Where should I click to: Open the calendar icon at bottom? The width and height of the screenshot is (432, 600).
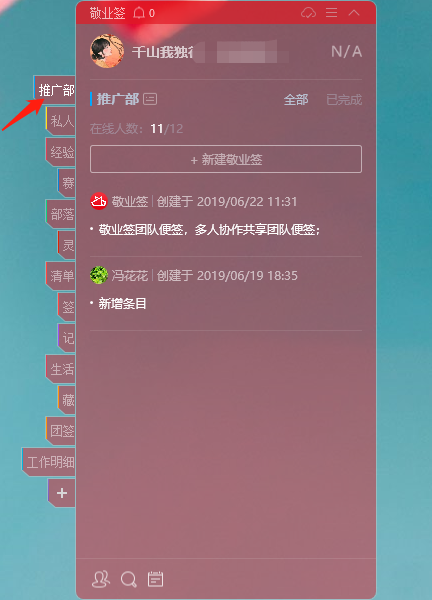point(155,579)
